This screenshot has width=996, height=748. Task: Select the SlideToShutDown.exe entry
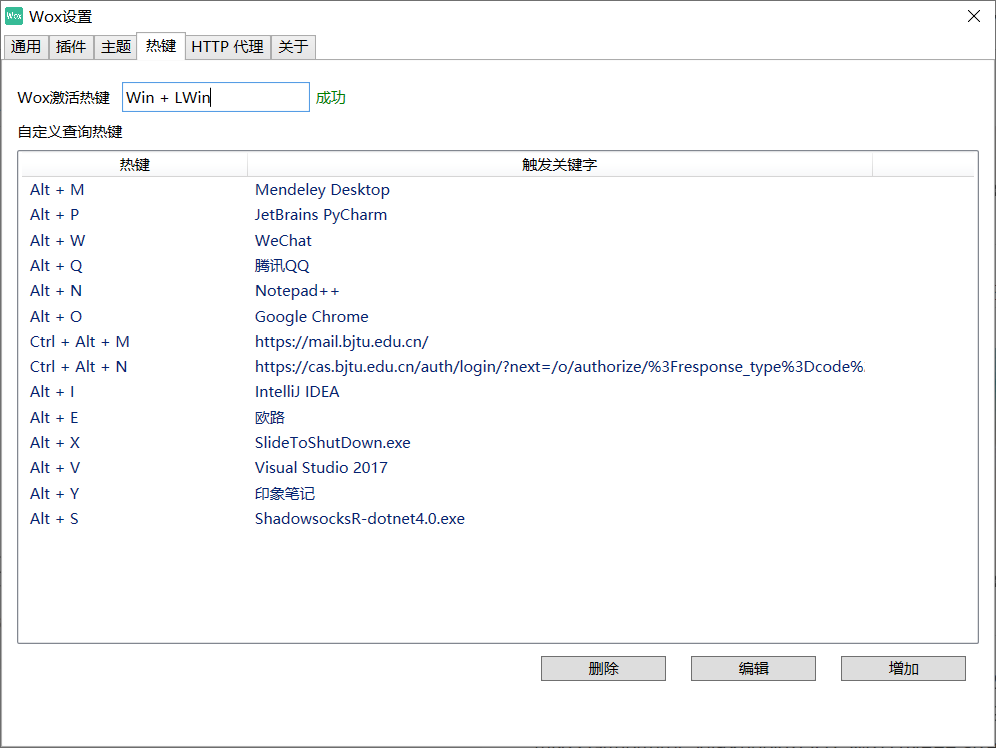[x=333, y=443]
